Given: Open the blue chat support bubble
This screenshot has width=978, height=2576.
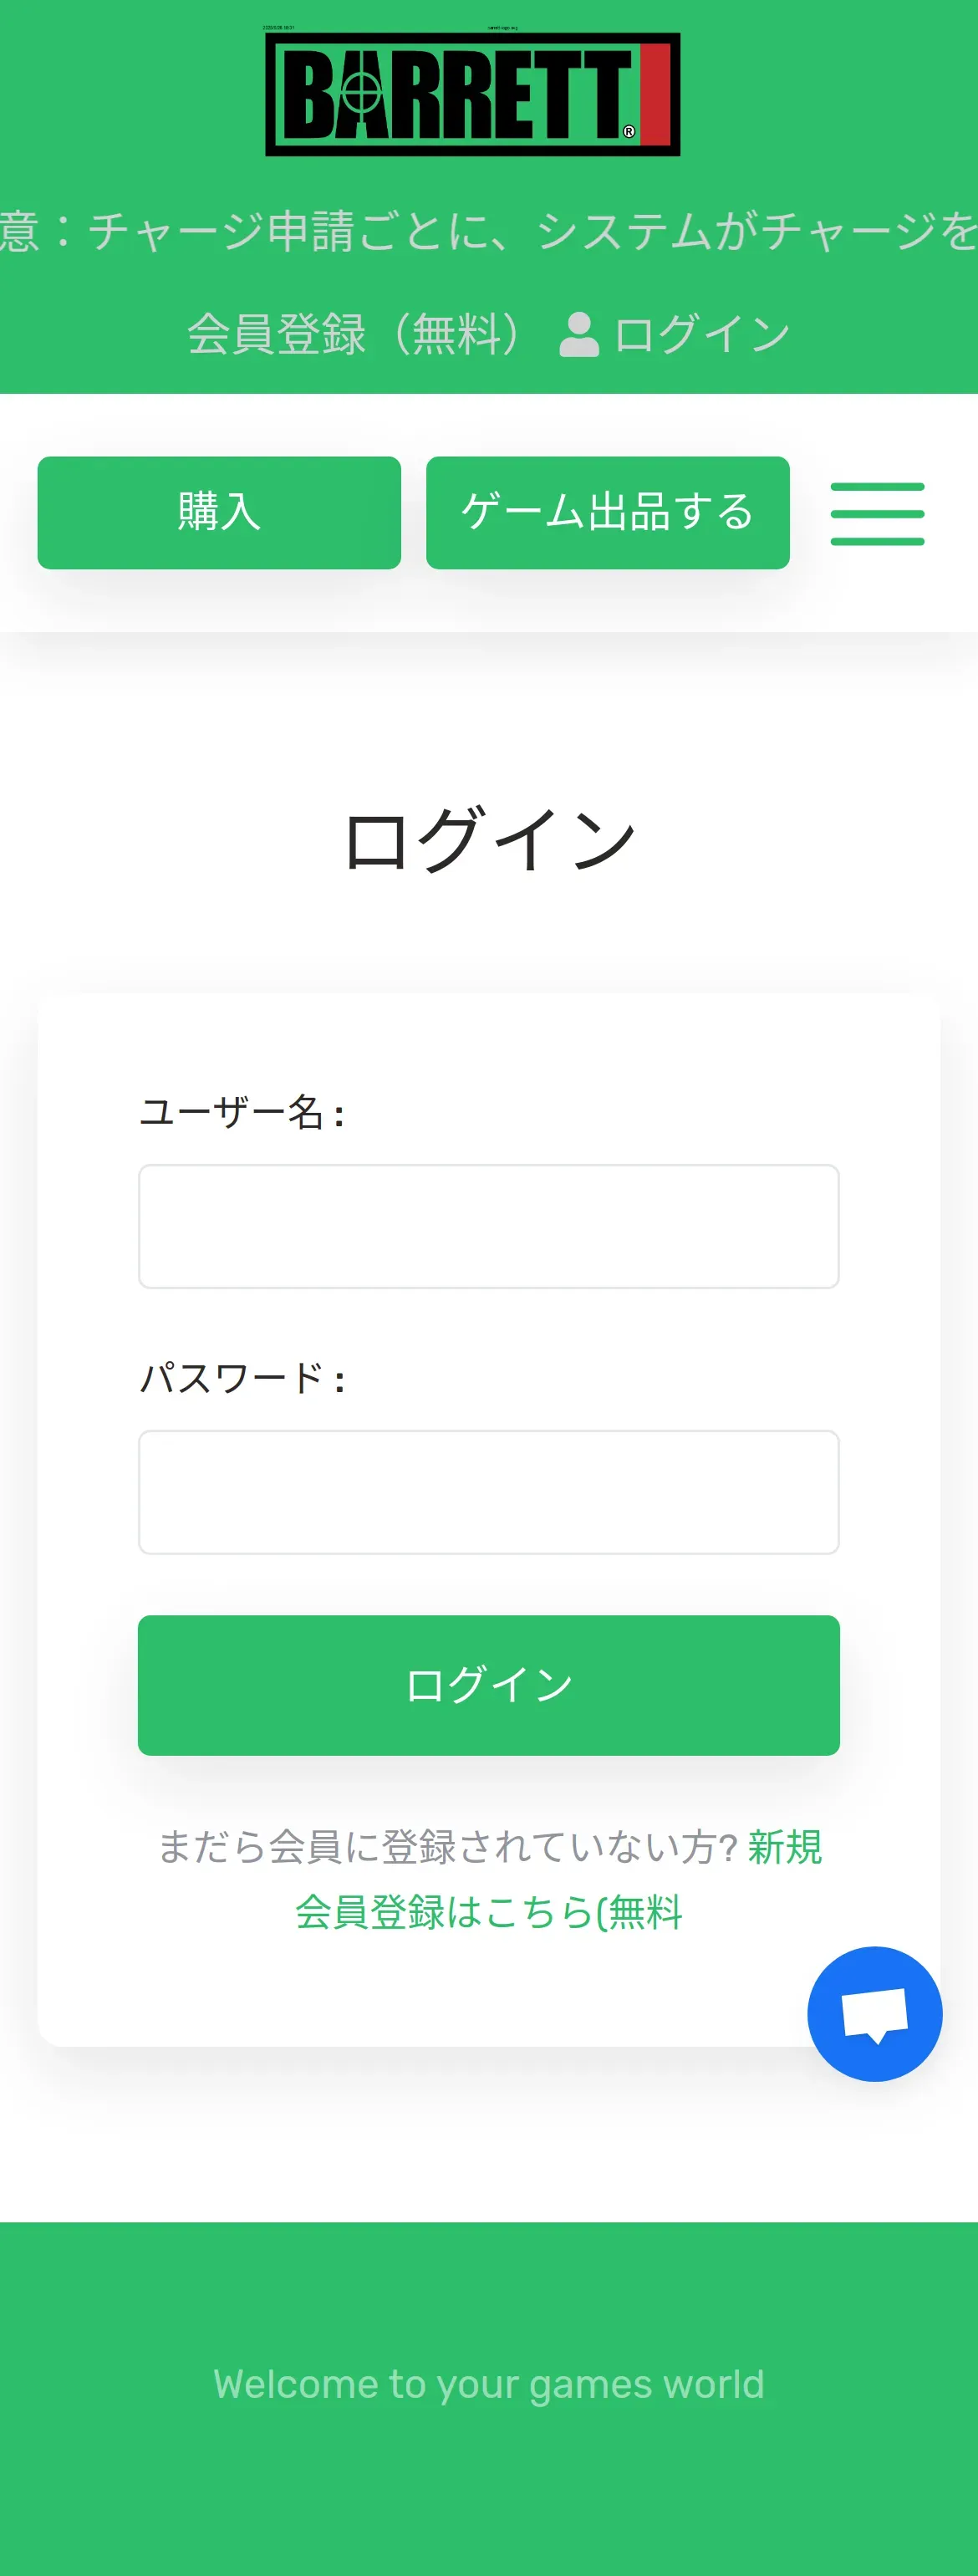Looking at the screenshot, I should 874,2013.
